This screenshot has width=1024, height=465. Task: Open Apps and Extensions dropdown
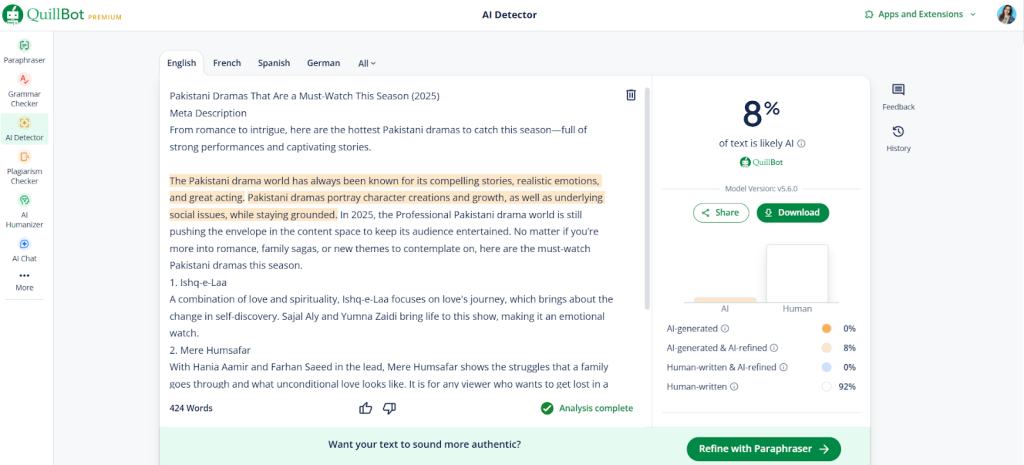pos(920,14)
